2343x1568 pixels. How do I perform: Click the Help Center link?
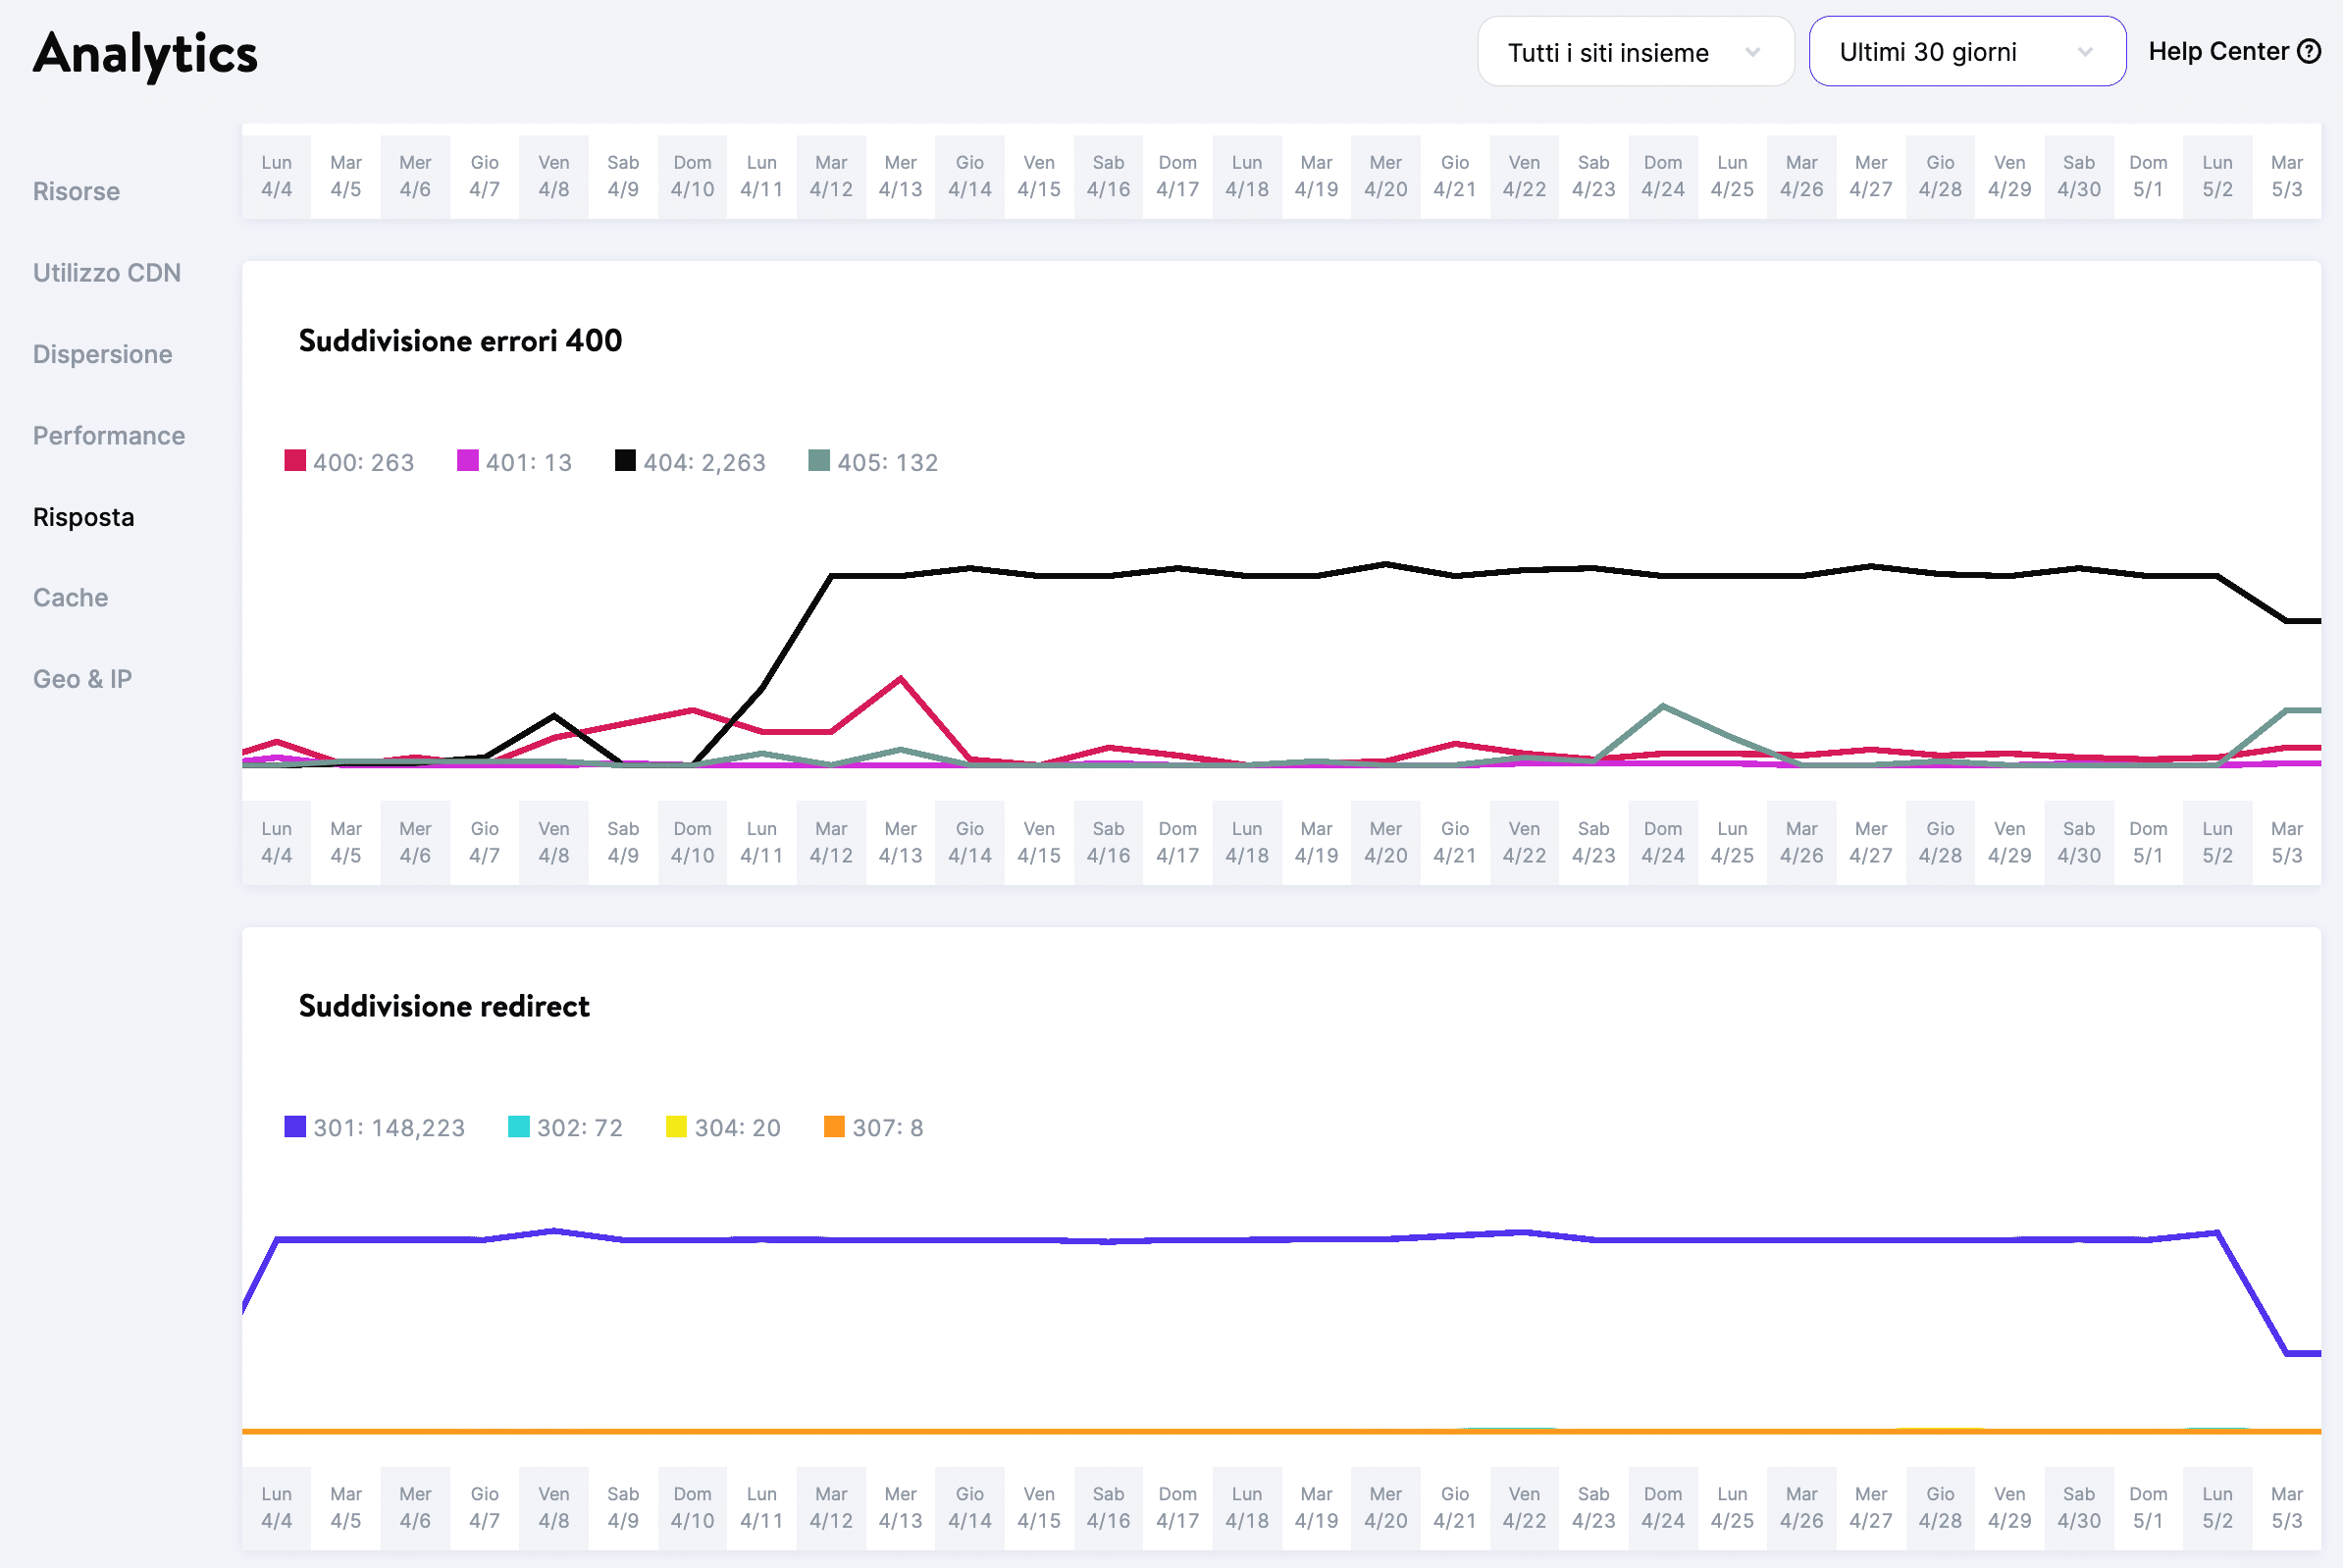tap(2218, 51)
